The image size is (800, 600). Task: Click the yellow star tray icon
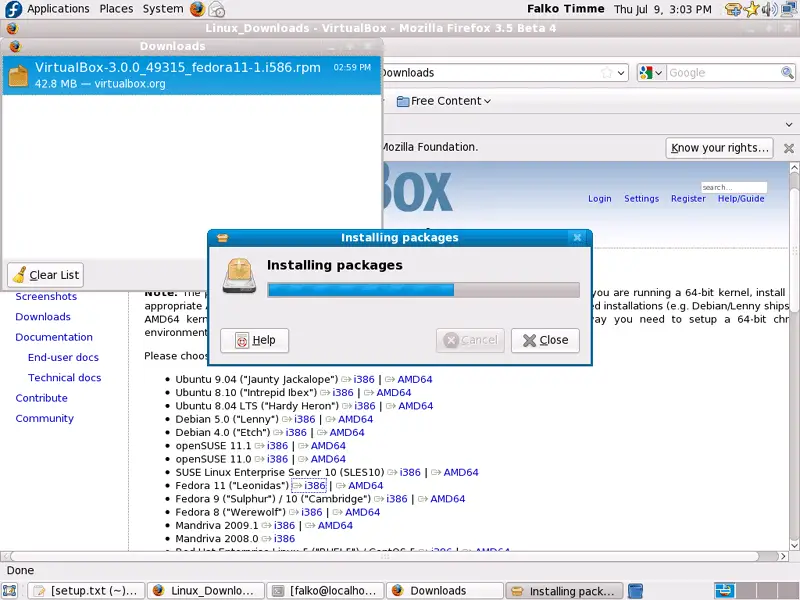coord(752,9)
